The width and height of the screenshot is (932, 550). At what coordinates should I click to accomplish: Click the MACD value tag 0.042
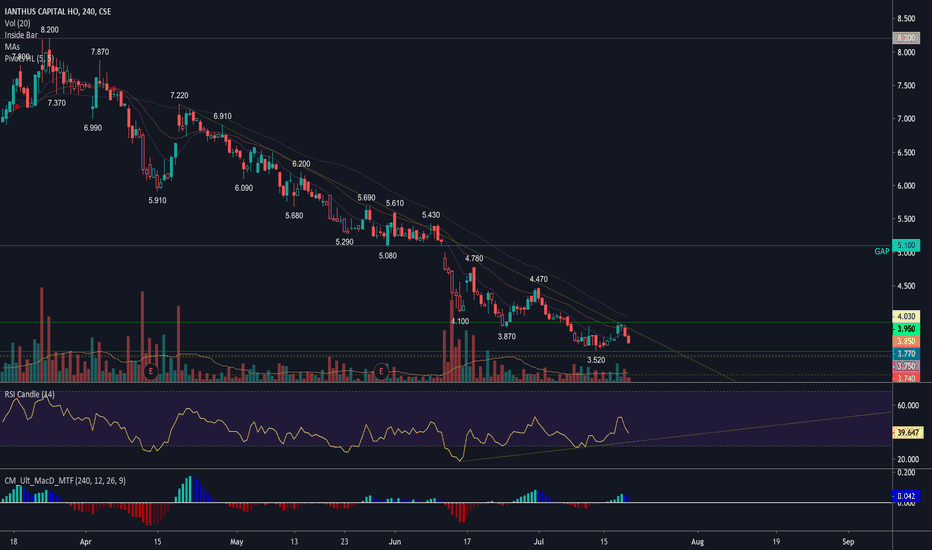coord(906,496)
